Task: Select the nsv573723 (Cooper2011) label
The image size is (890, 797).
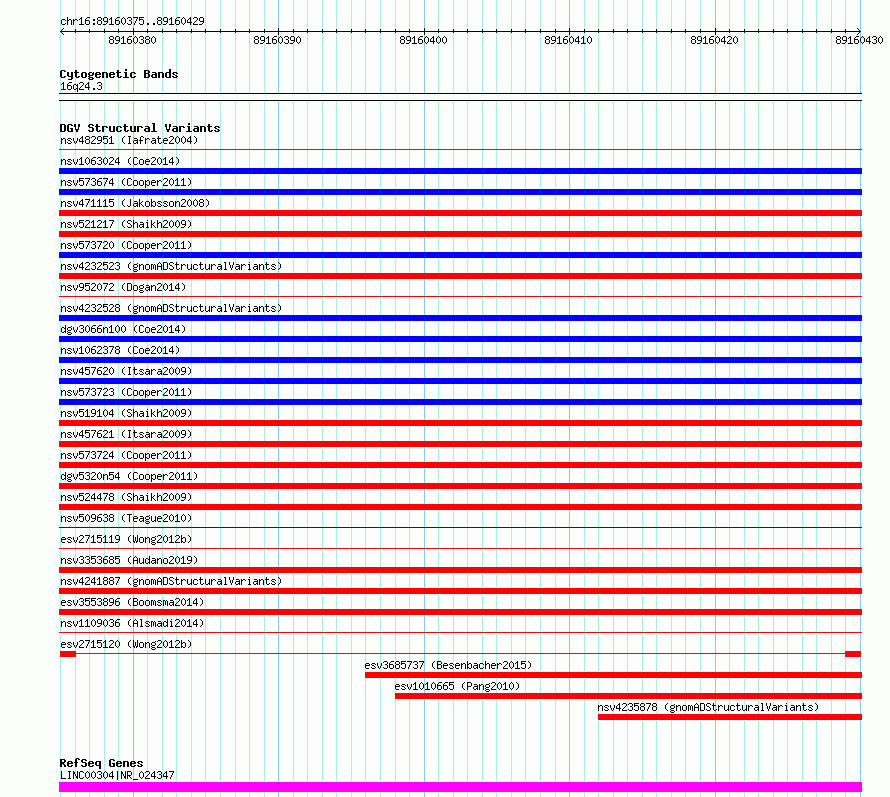Action: pos(126,392)
